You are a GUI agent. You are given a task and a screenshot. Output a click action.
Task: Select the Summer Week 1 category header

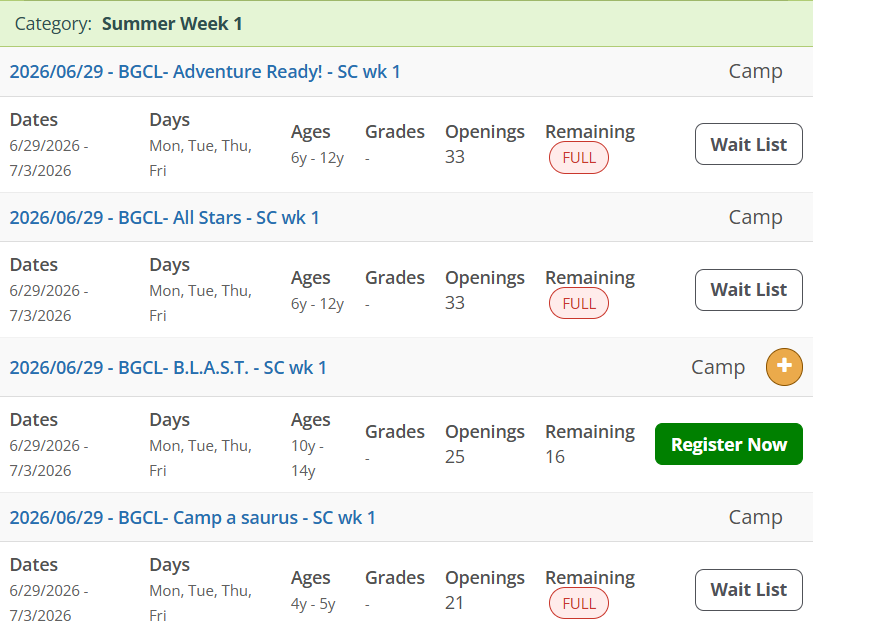pyautogui.click(x=172, y=23)
